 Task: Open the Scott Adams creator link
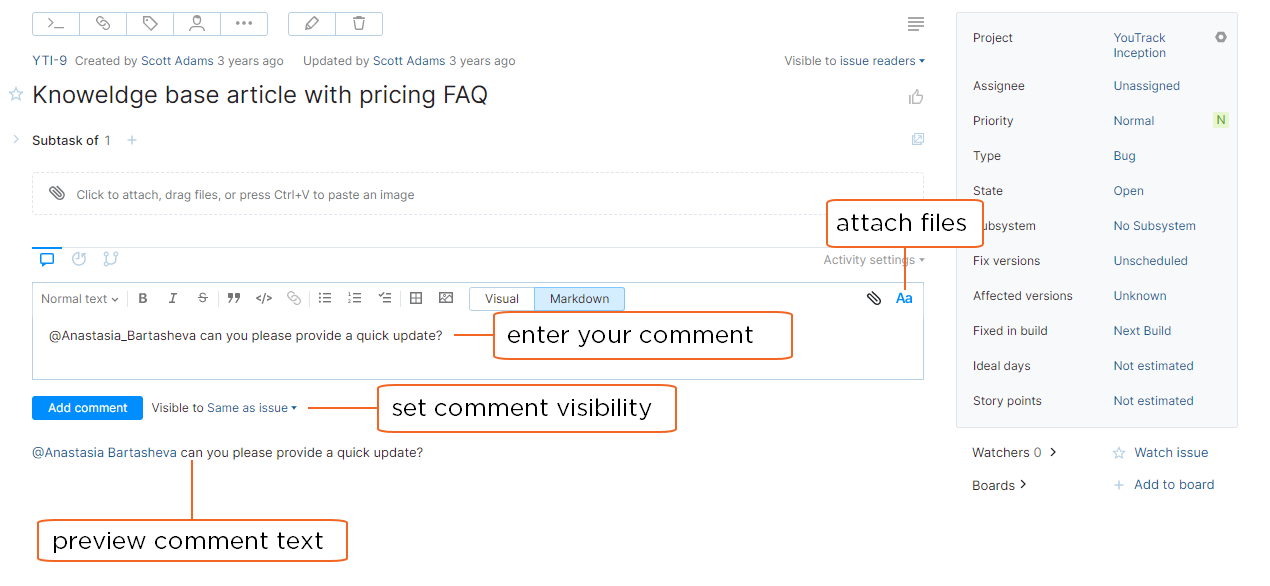[177, 61]
